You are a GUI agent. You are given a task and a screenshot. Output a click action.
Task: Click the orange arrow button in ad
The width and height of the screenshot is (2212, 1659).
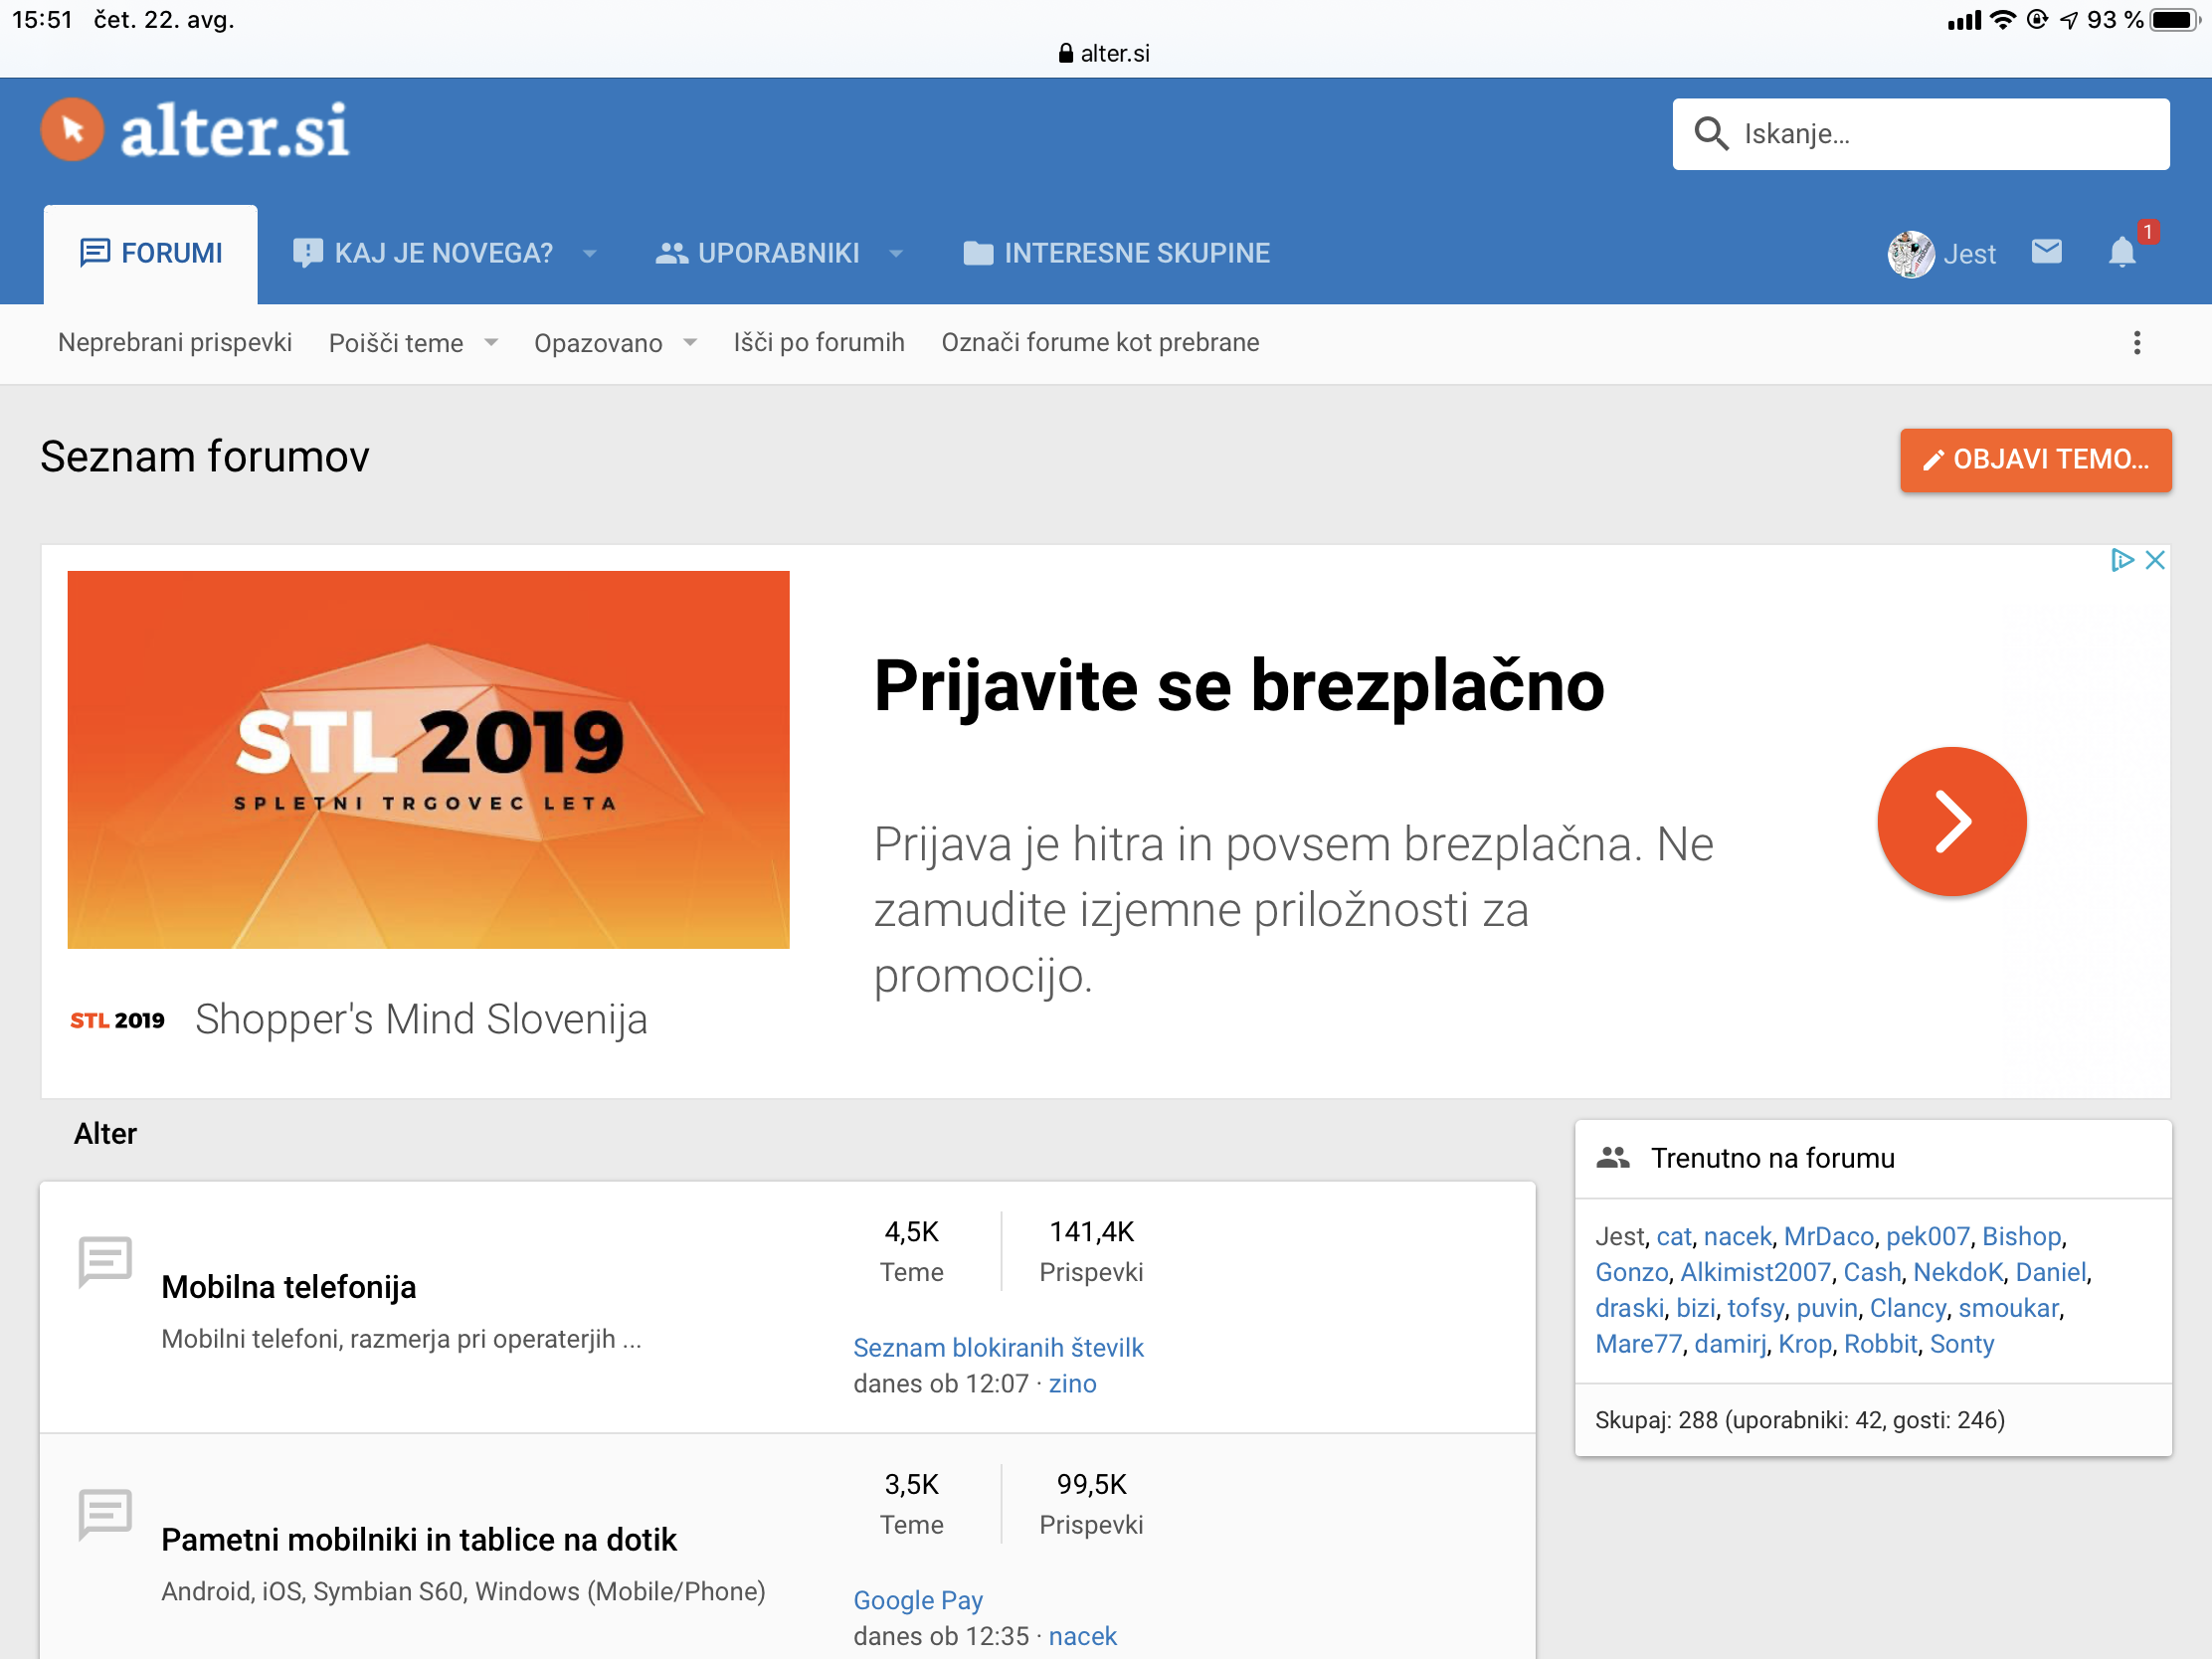pos(1951,821)
